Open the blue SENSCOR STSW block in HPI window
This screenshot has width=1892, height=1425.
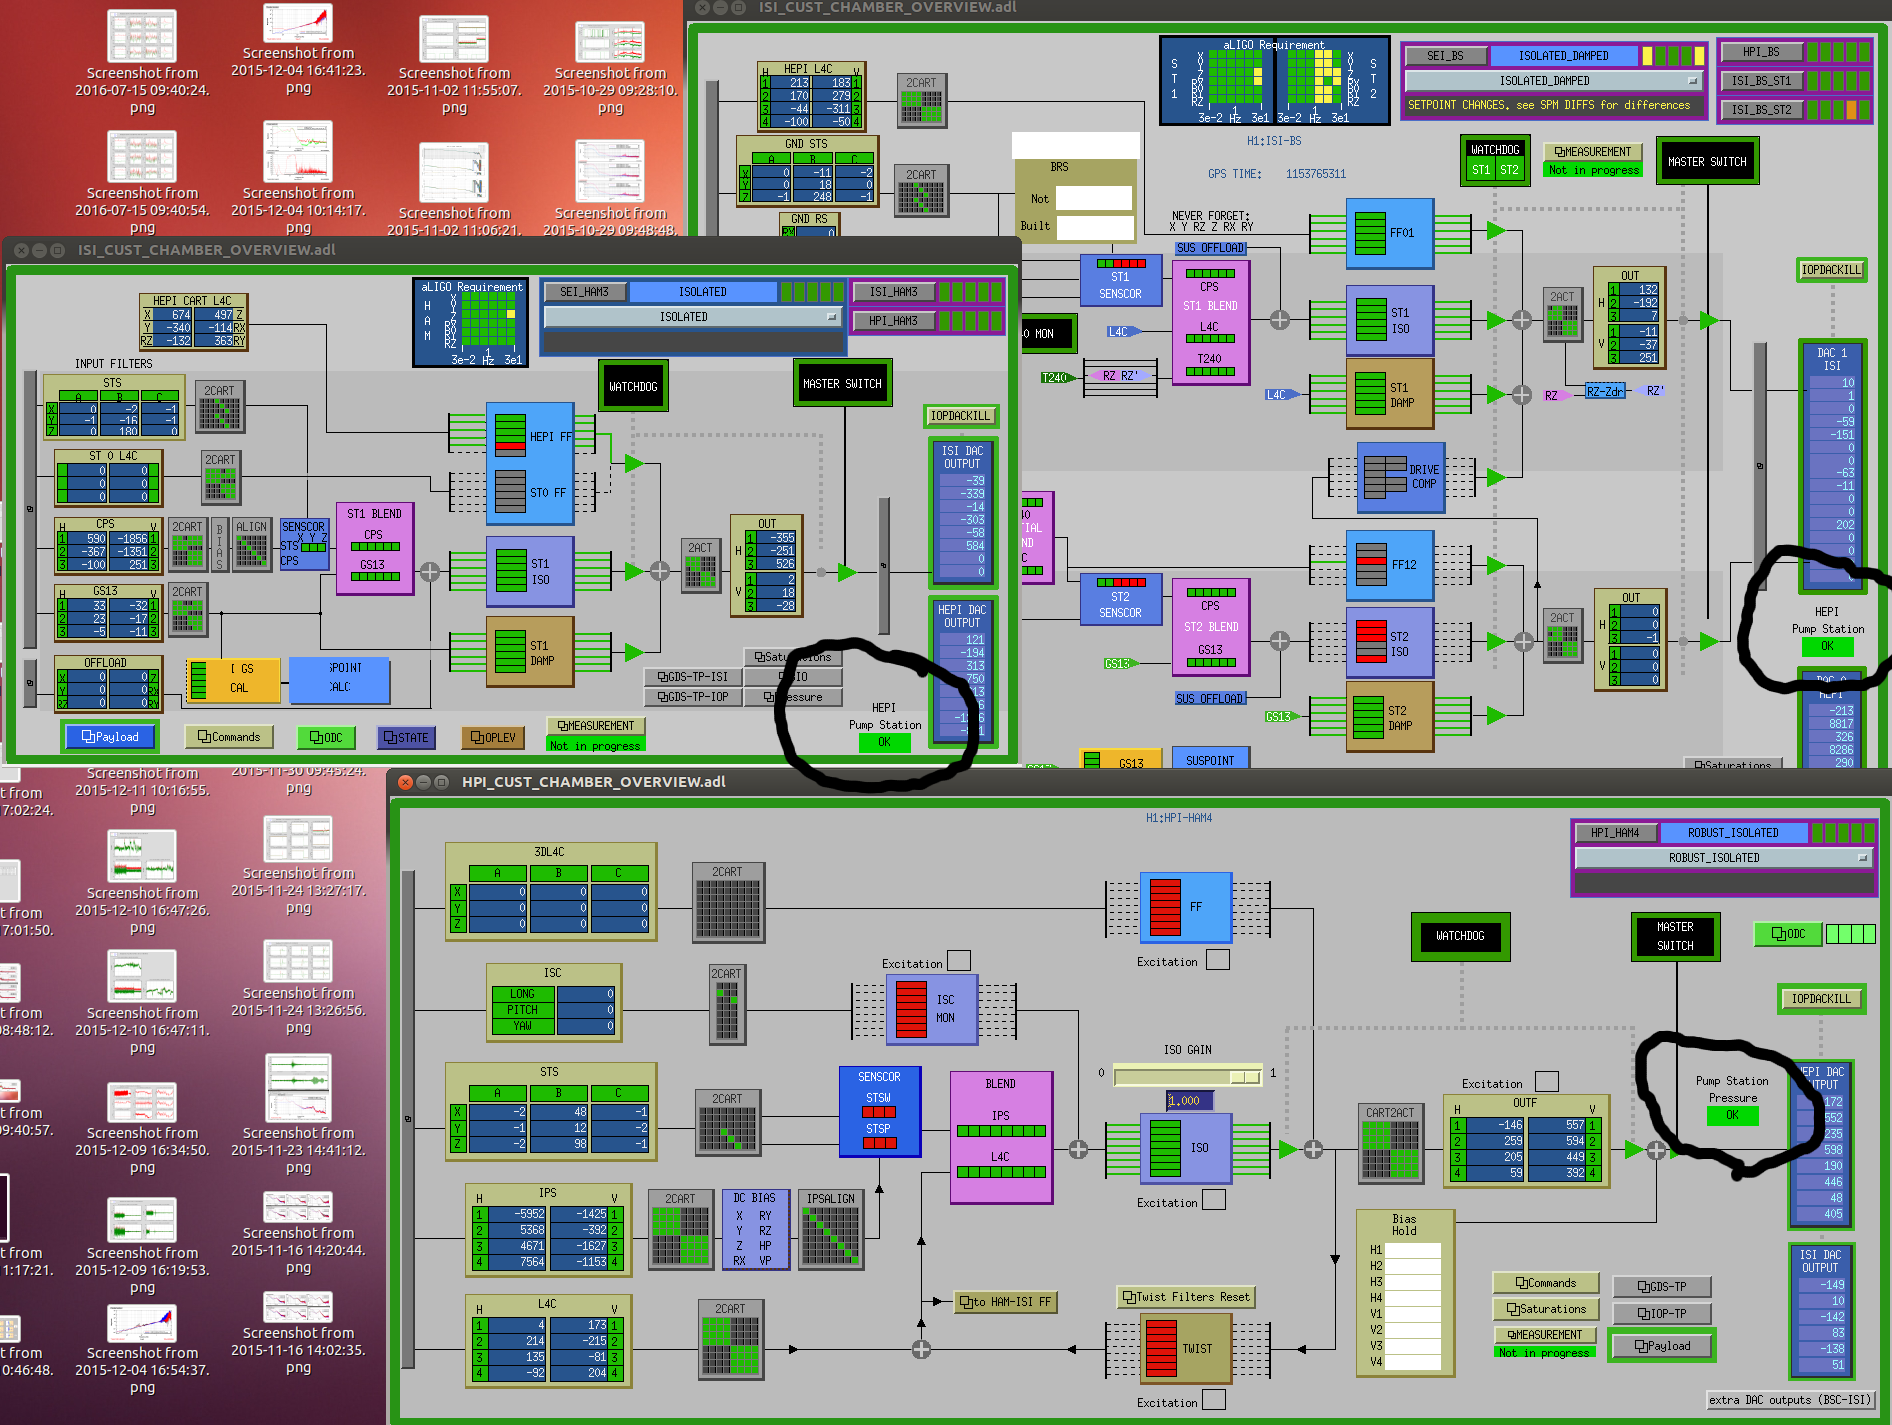coord(879,1111)
